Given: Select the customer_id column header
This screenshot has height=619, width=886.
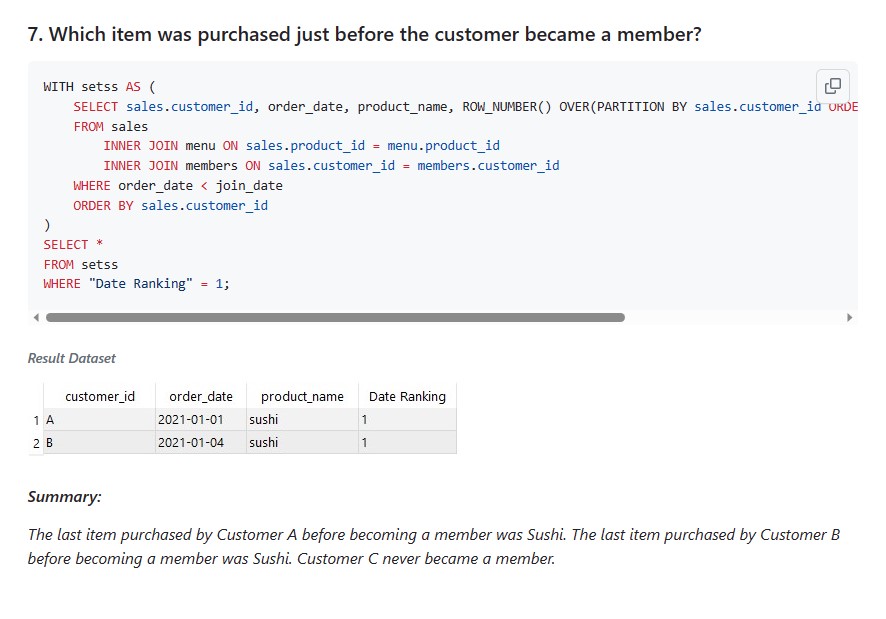Looking at the screenshot, I should tap(99, 396).
